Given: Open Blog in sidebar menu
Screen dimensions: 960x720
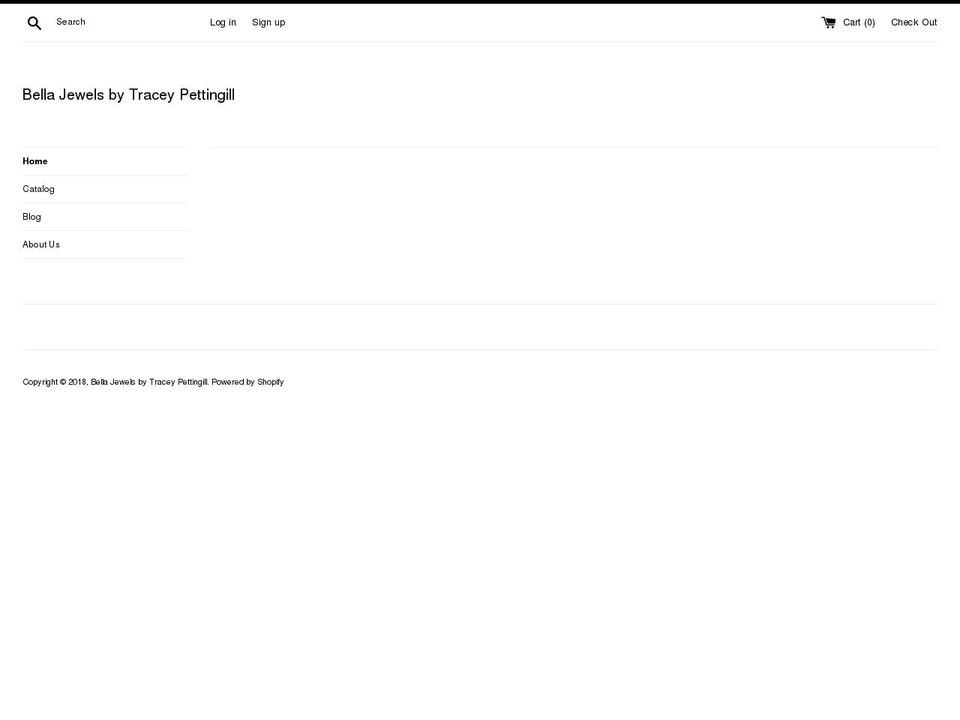Looking at the screenshot, I should (x=105, y=216).
